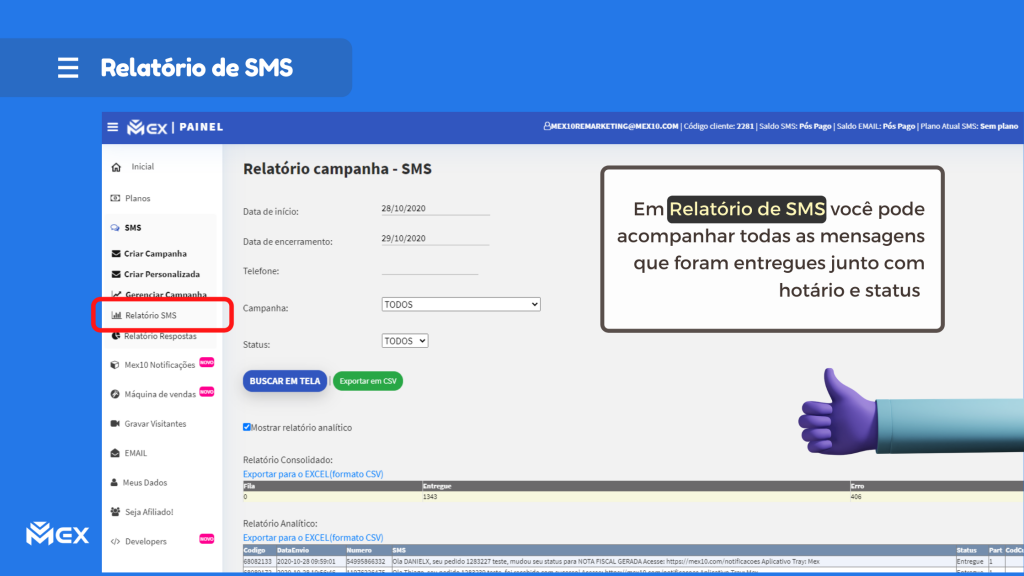Open Relatório Respostas menu item

[161, 336]
